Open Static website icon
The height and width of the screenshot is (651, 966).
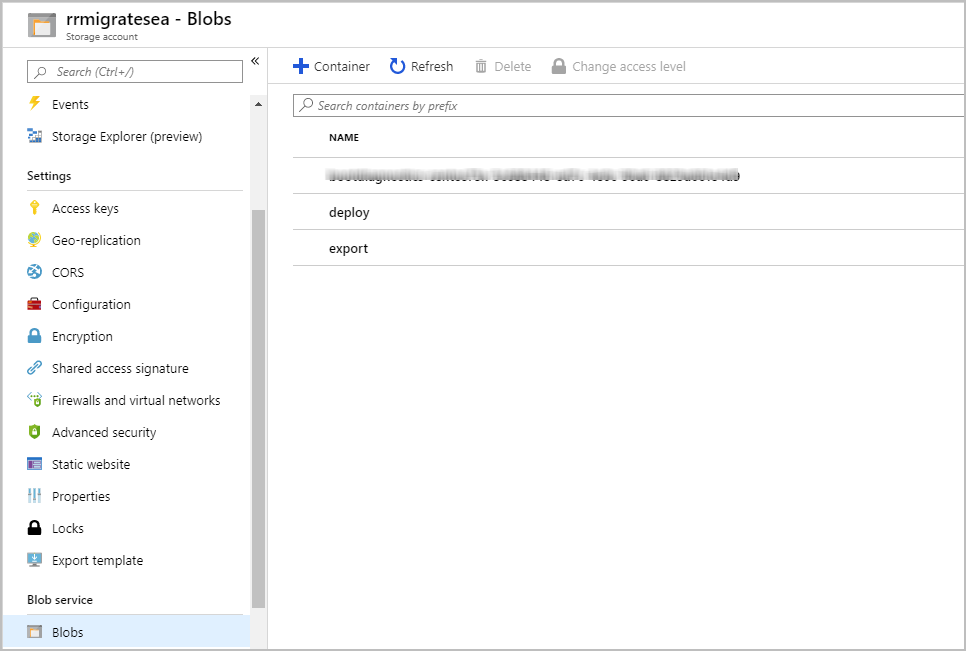tap(35, 464)
